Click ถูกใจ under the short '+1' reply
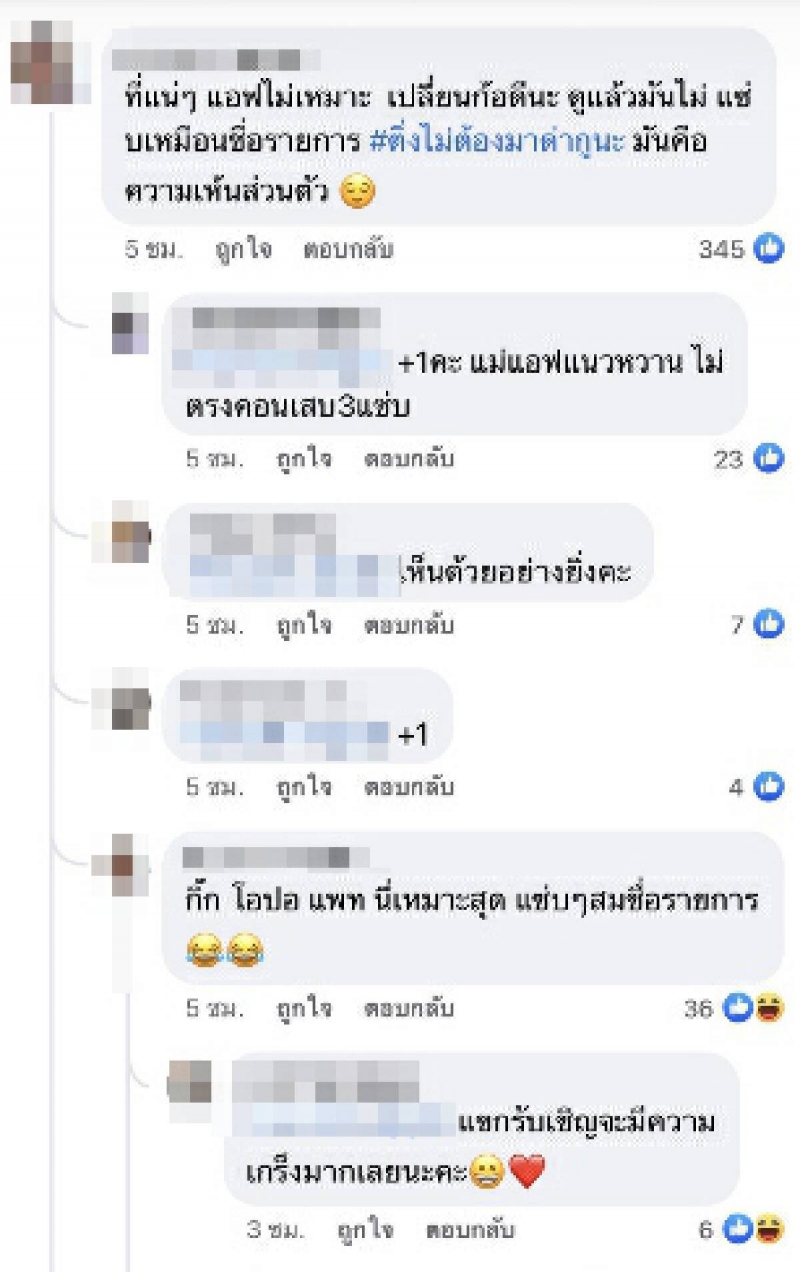This screenshot has width=800, height=1272. pos(304,787)
